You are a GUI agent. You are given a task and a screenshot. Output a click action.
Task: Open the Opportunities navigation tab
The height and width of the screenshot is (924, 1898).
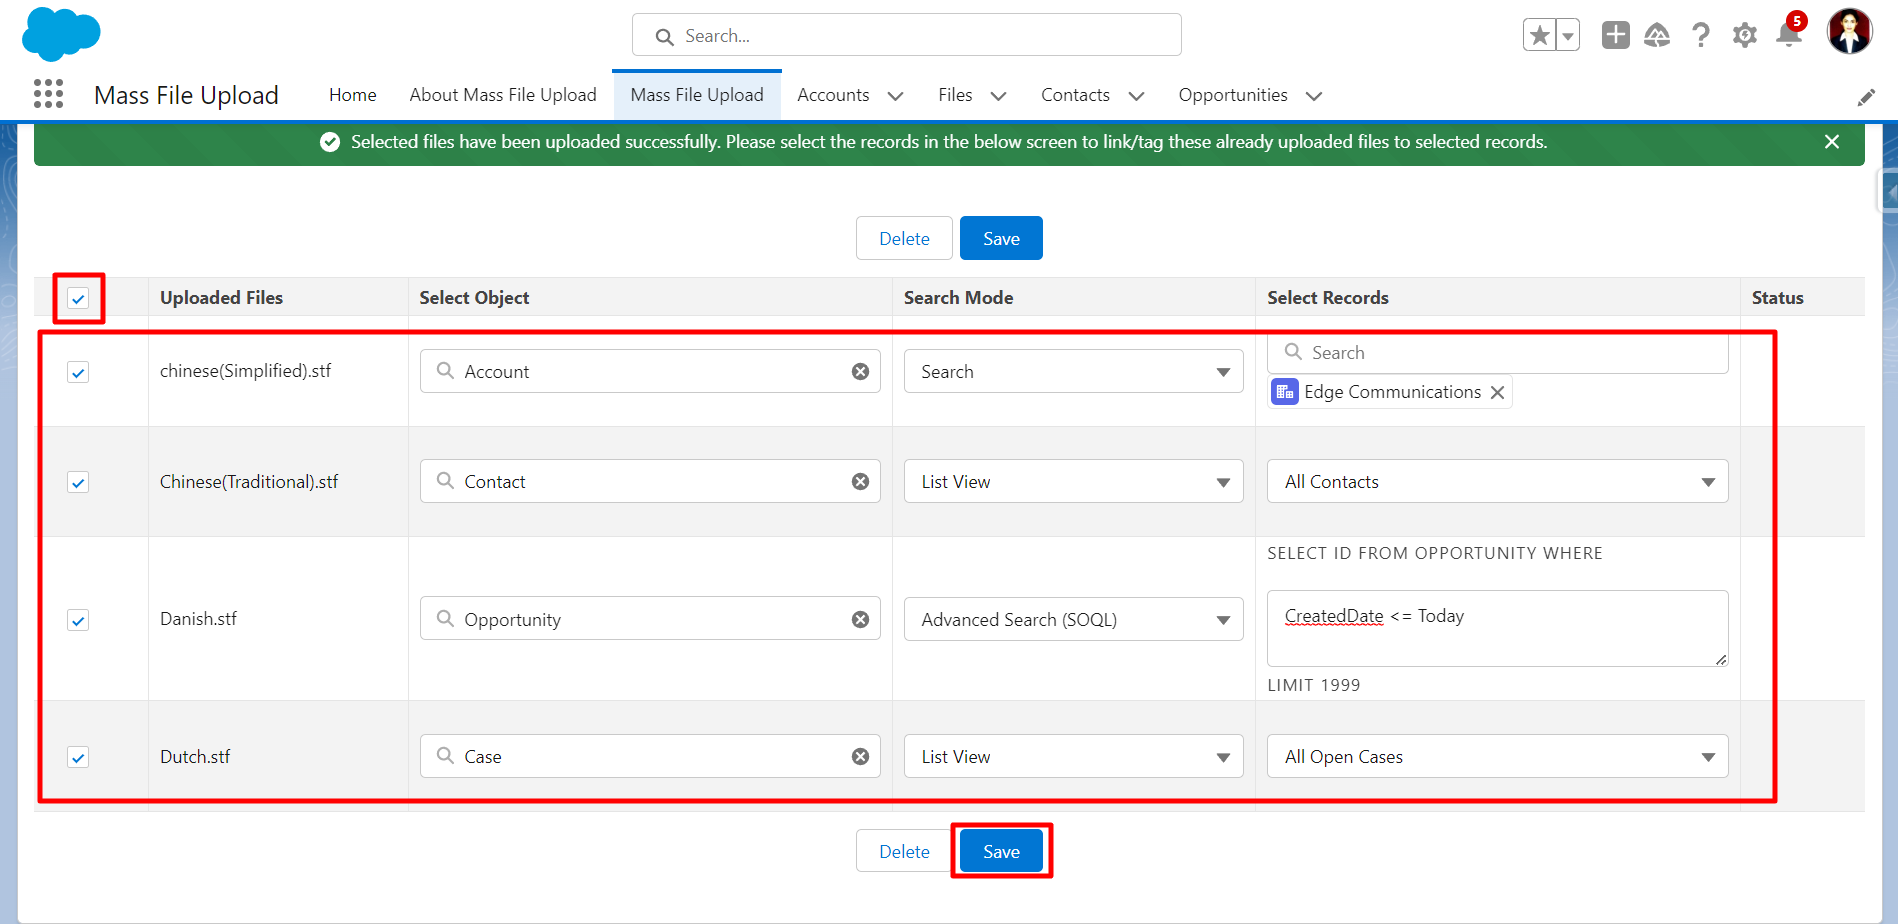tap(1233, 95)
